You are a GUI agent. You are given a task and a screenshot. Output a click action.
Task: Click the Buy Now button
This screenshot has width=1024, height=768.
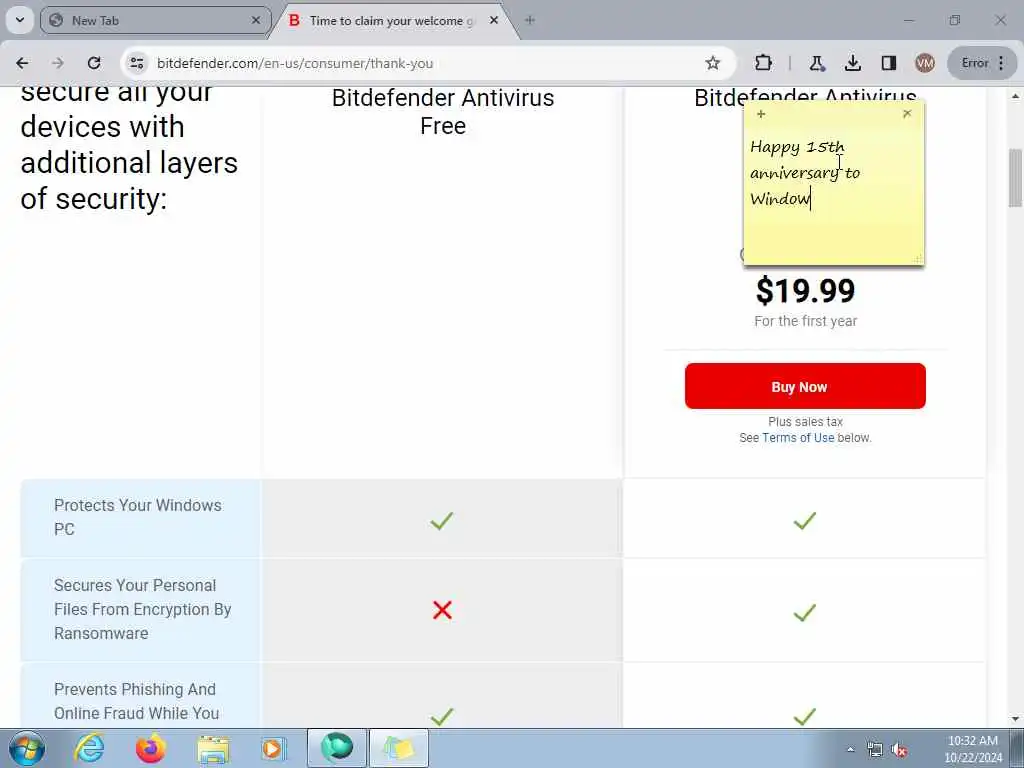(805, 386)
